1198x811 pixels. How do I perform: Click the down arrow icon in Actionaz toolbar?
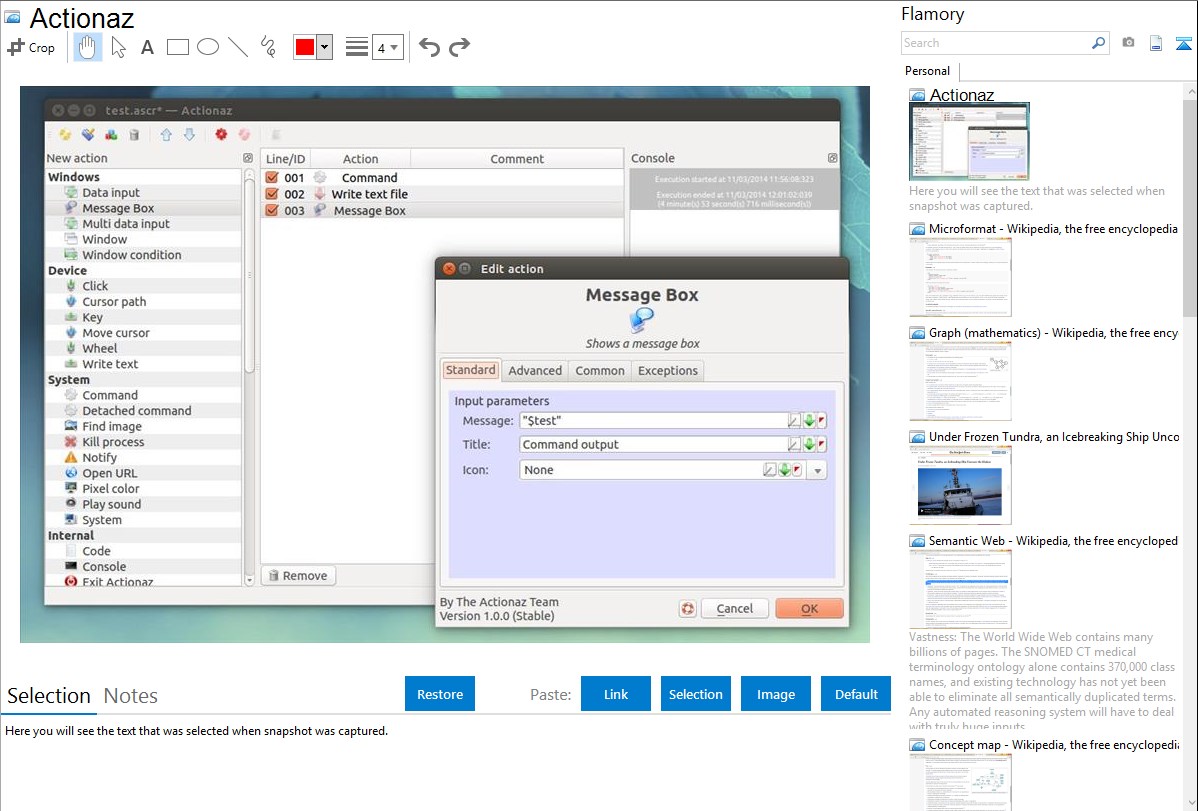point(189,135)
